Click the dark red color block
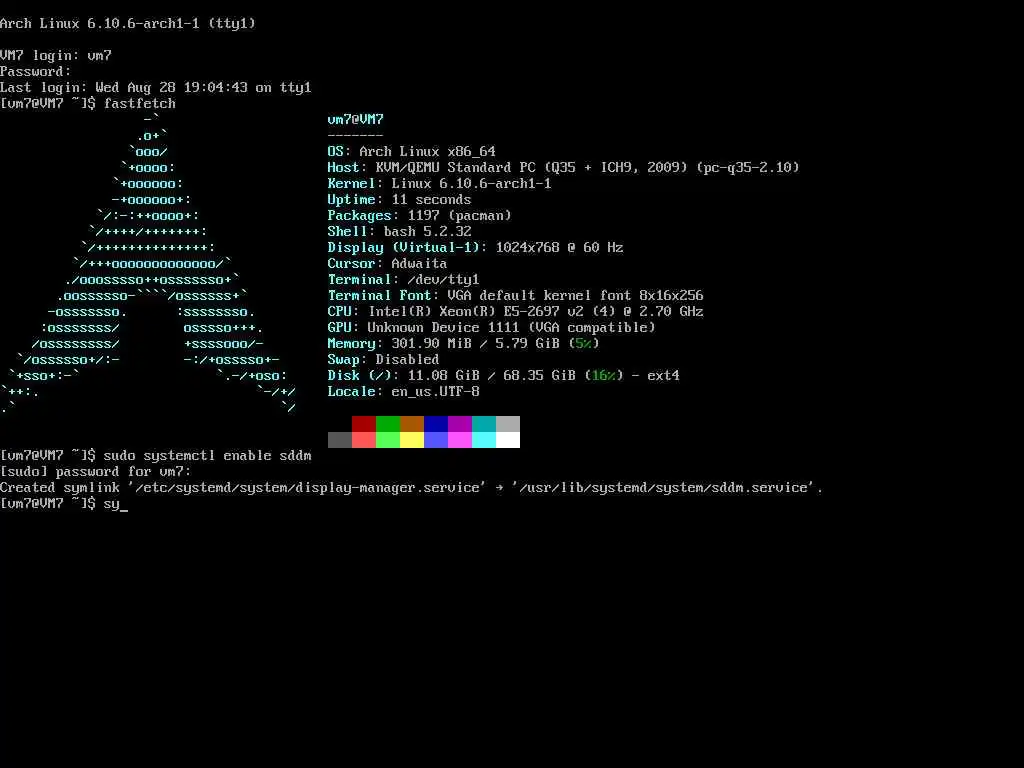 pos(364,424)
